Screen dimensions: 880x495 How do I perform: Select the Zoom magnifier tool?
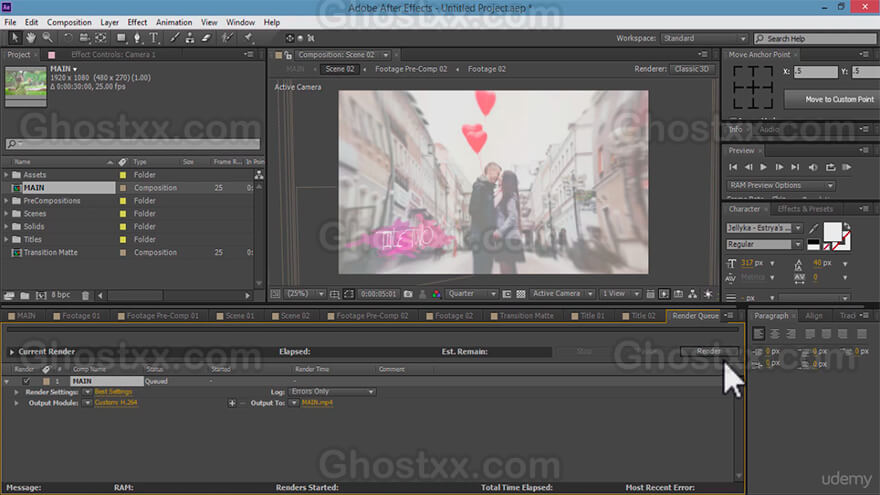click(48, 38)
